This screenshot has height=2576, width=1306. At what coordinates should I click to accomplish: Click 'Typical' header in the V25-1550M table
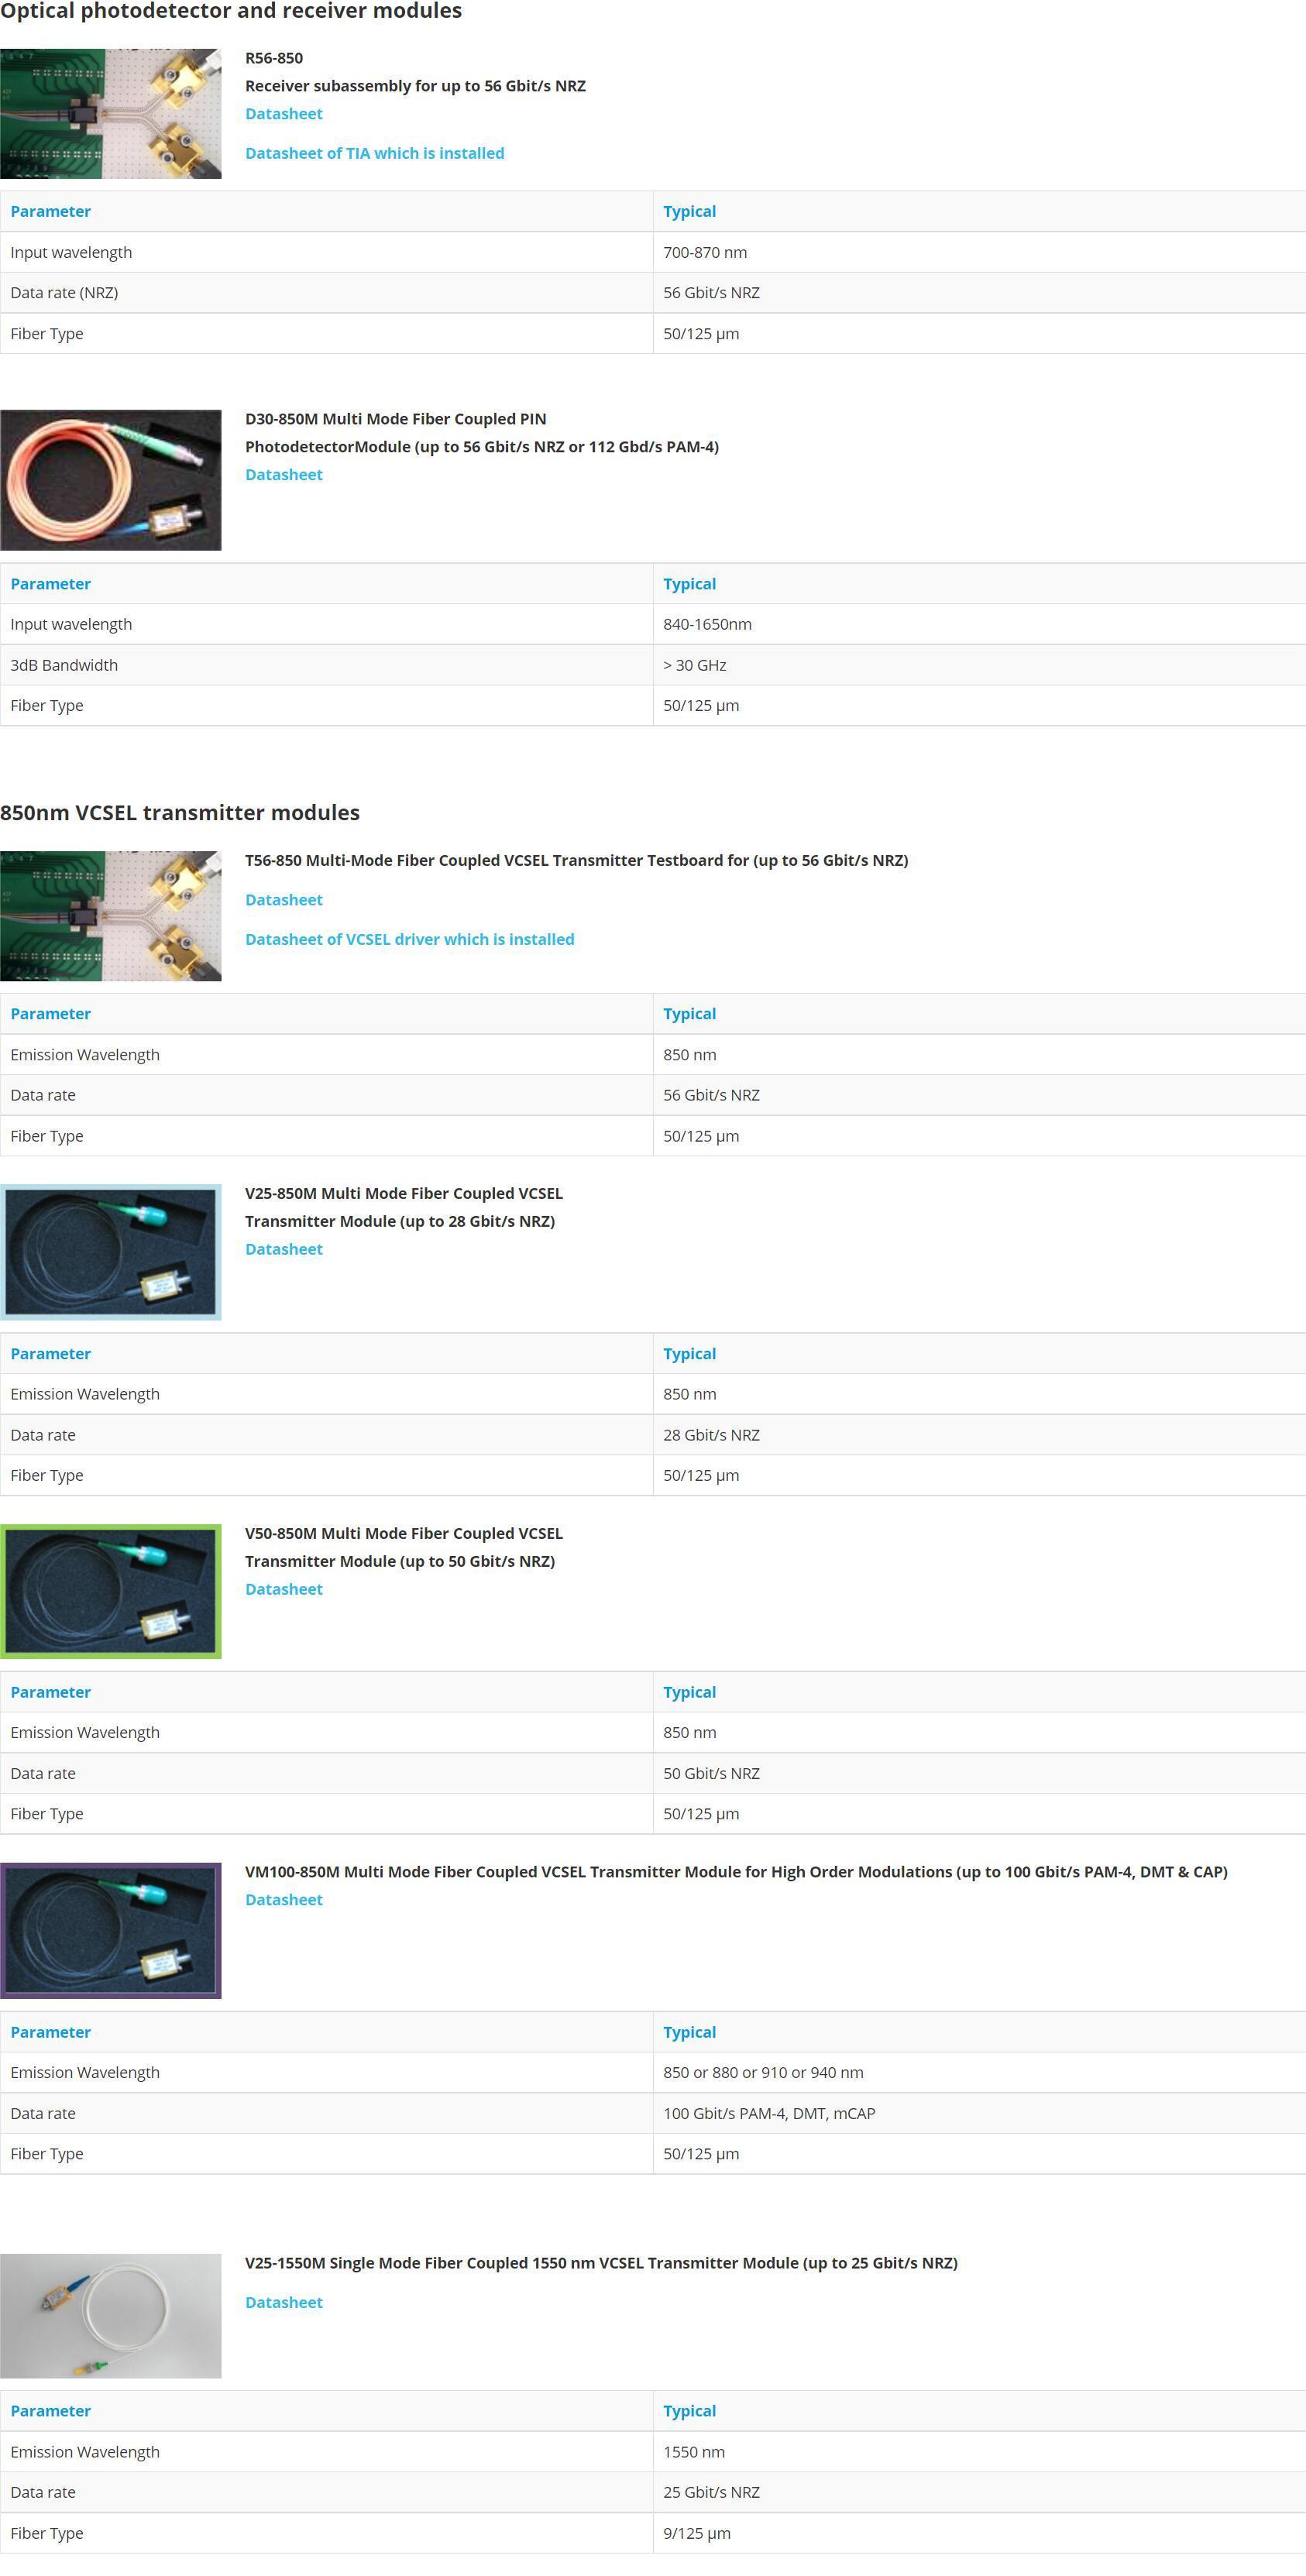690,2411
